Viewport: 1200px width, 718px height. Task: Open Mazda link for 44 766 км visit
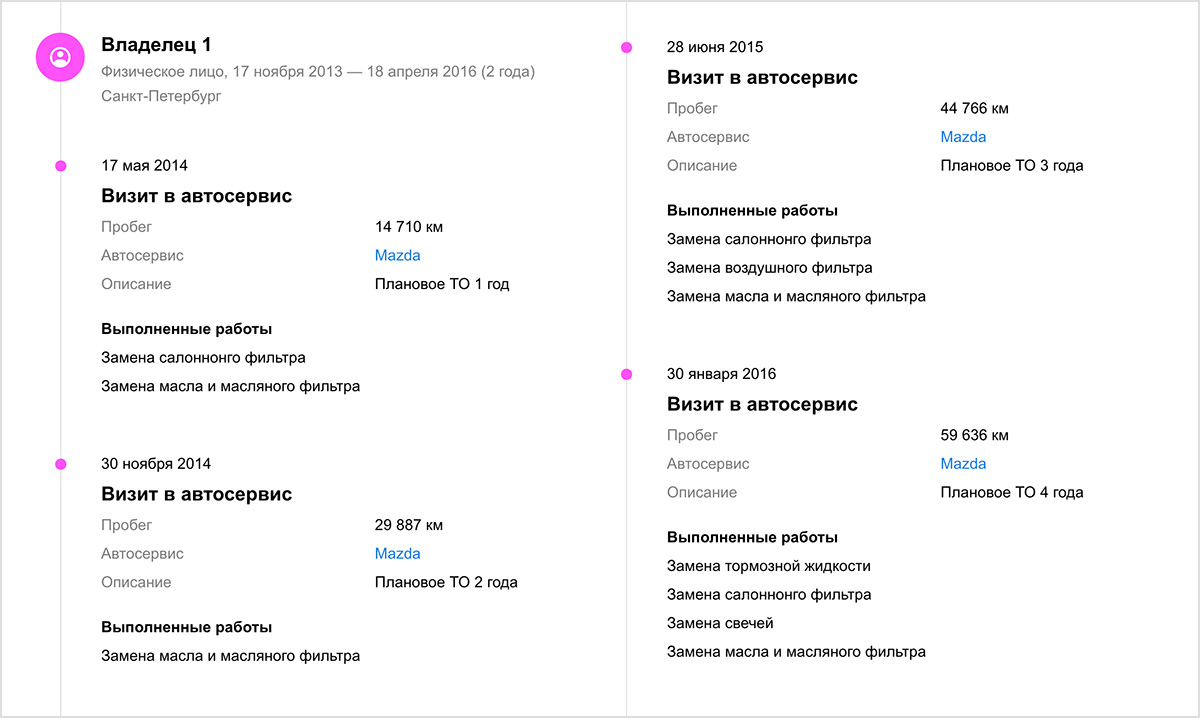[x=963, y=137]
